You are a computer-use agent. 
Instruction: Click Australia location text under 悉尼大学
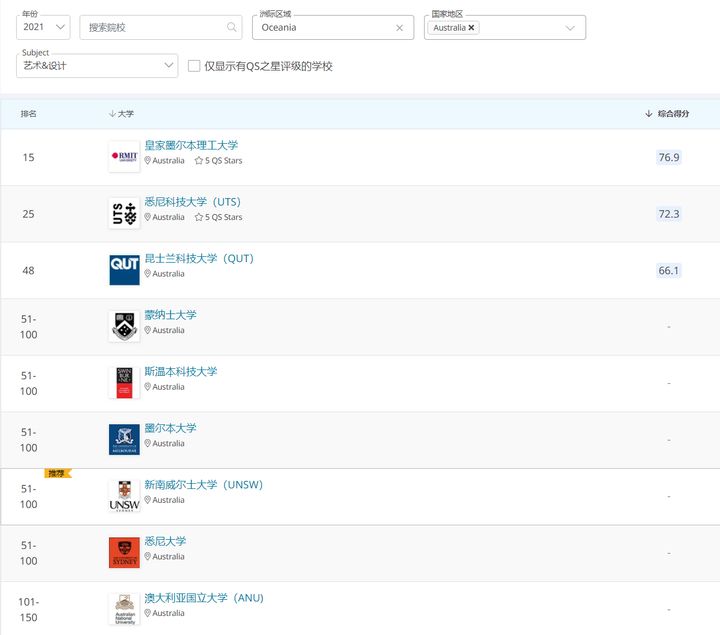168,556
